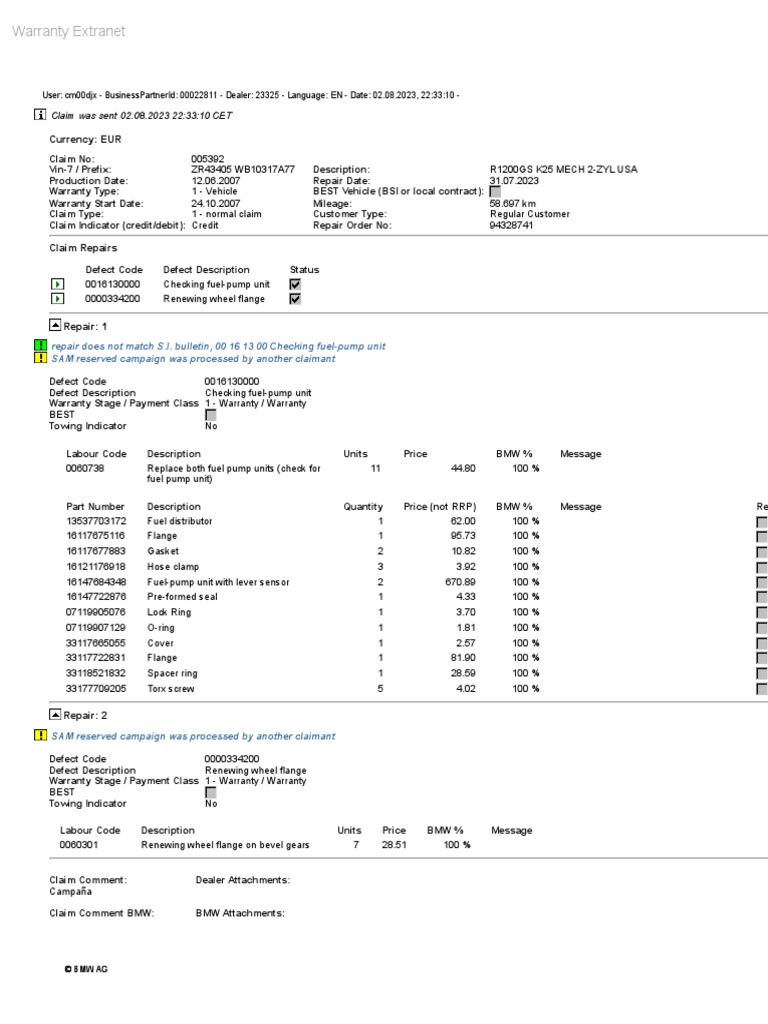768x1024 pixels.
Task: Toggle status checkbox for Checking fuel-pump unit
Action: tap(295, 284)
